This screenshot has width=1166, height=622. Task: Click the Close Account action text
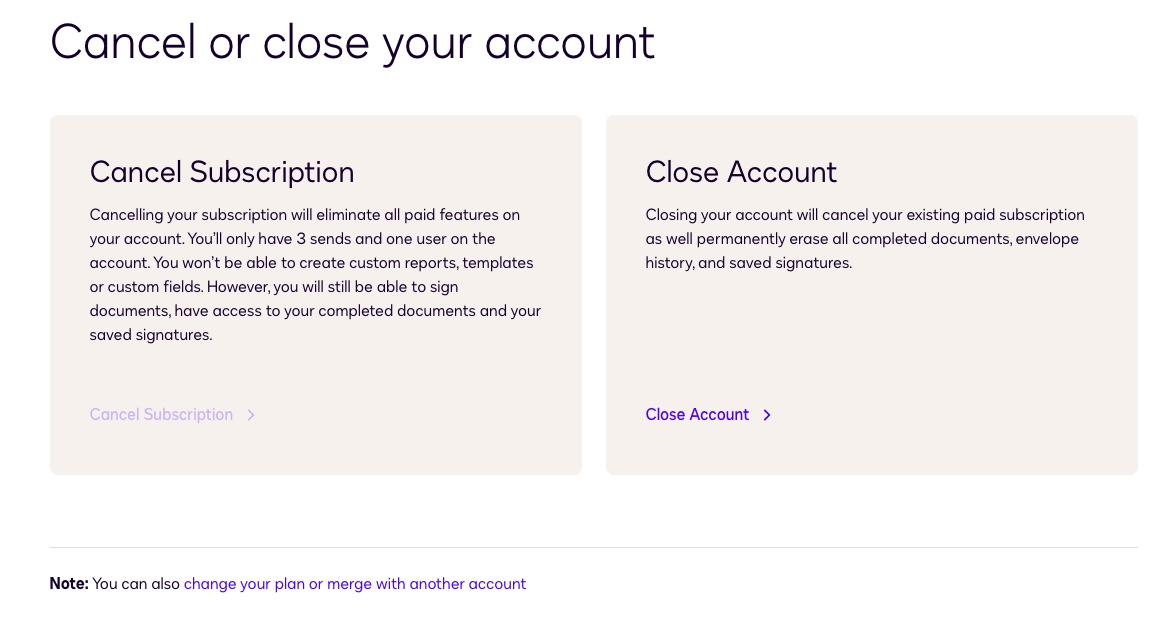point(697,414)
